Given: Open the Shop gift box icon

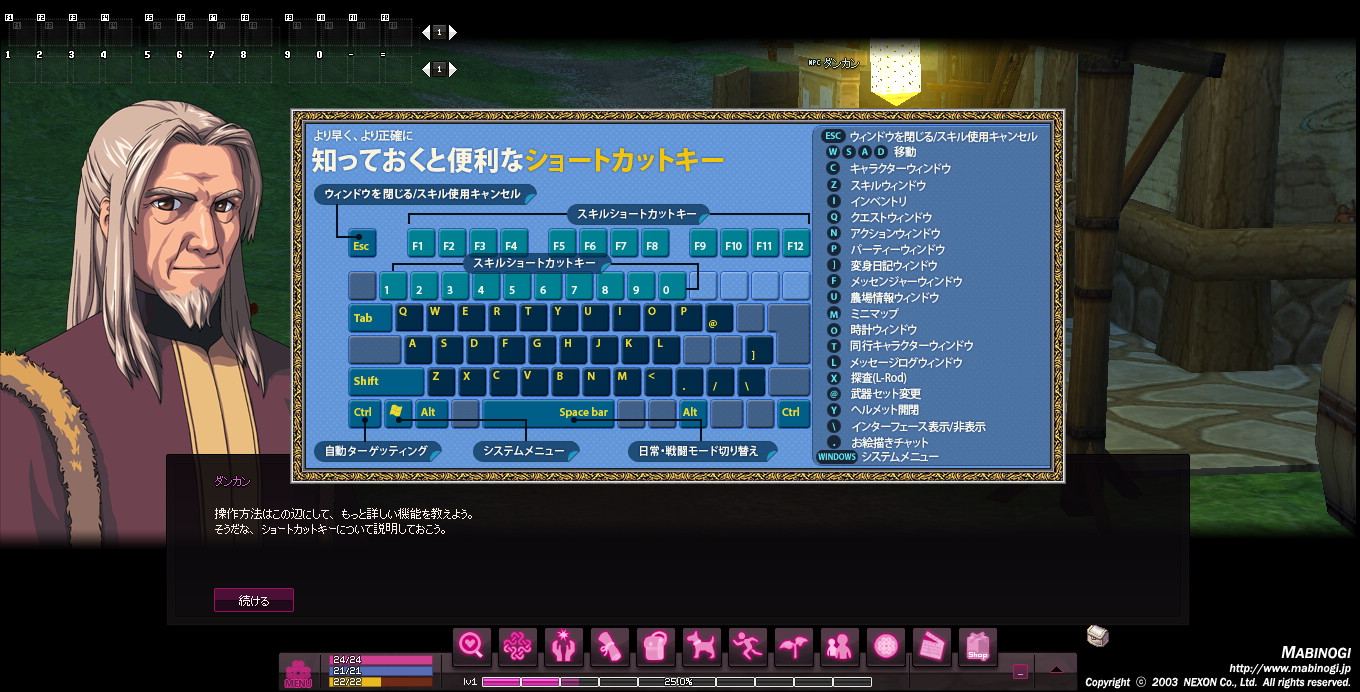Looking at the screenshot, I should pos(978,646).
